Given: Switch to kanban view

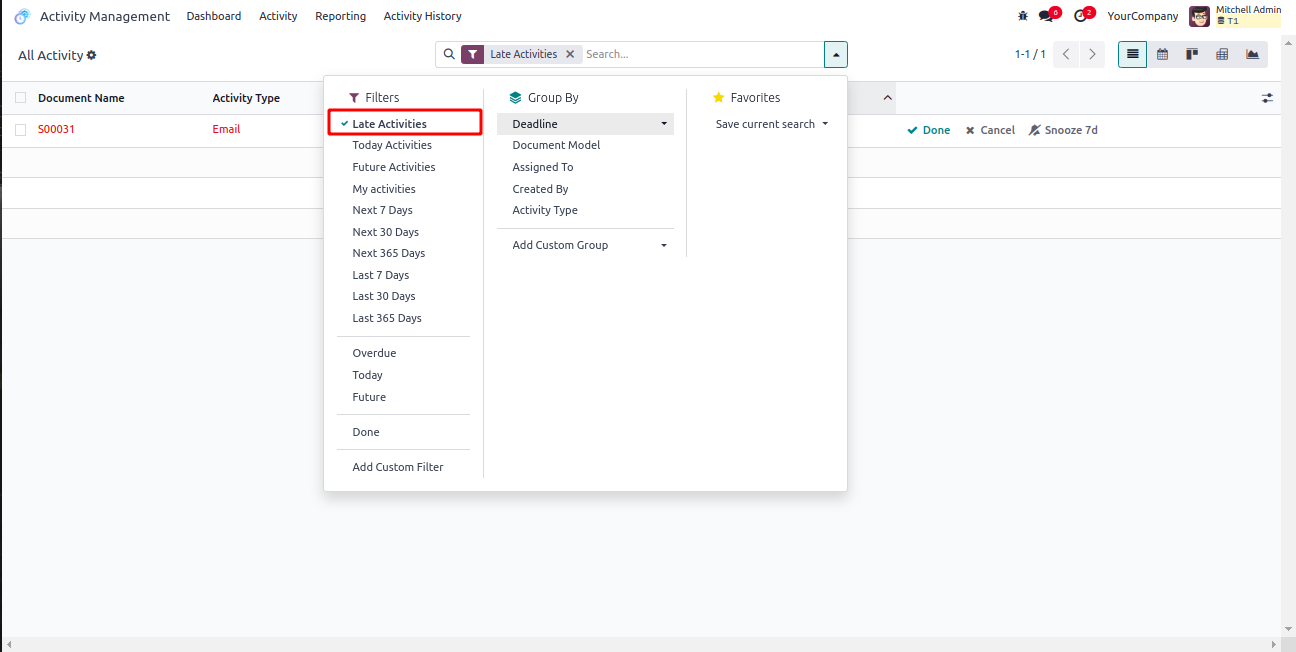Looking at the screenshot, I should [x=1192, y=54].
